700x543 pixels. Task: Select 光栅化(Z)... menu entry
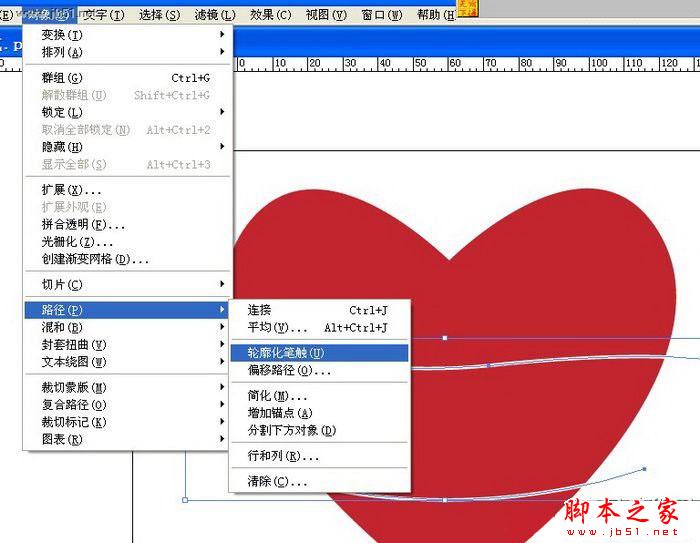128,242
